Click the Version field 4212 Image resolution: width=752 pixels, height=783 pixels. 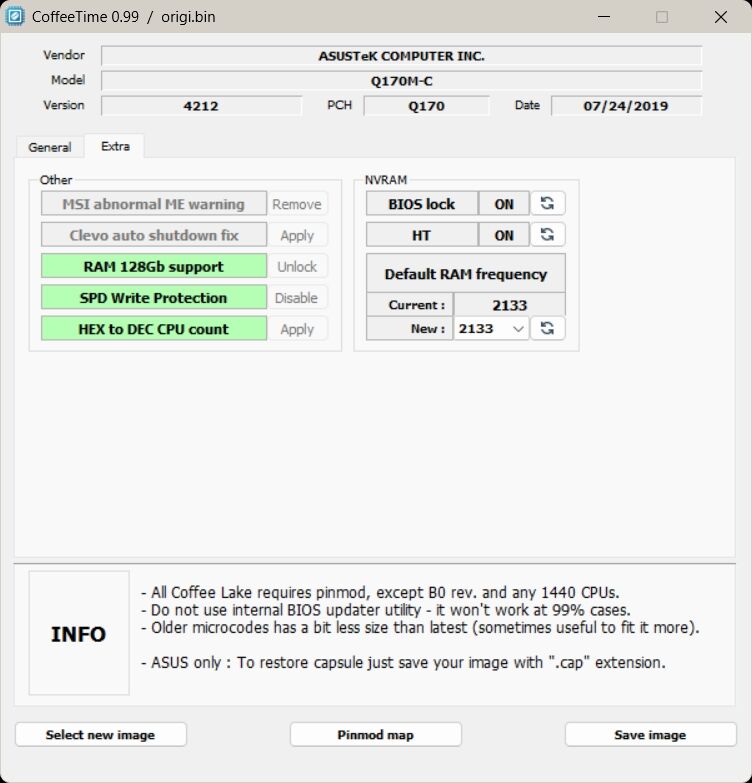pos(201,105)
